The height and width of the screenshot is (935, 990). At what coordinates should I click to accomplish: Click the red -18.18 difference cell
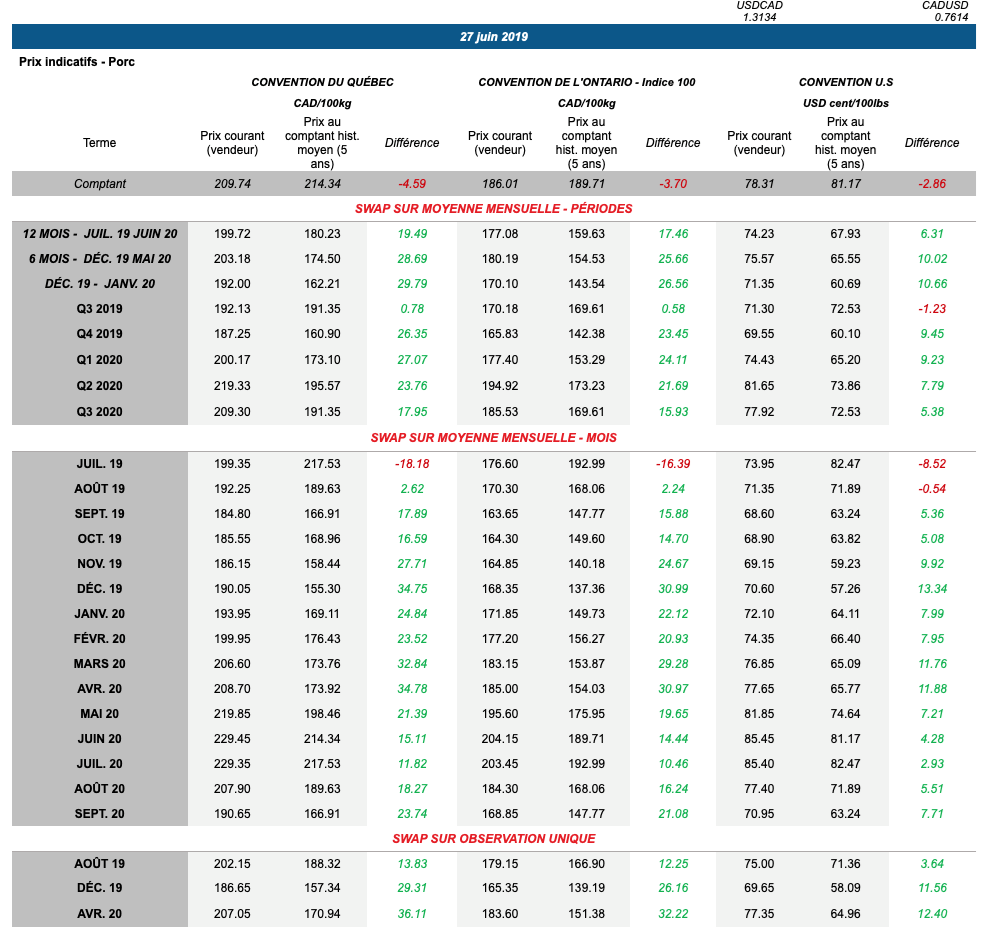(411, 464)
